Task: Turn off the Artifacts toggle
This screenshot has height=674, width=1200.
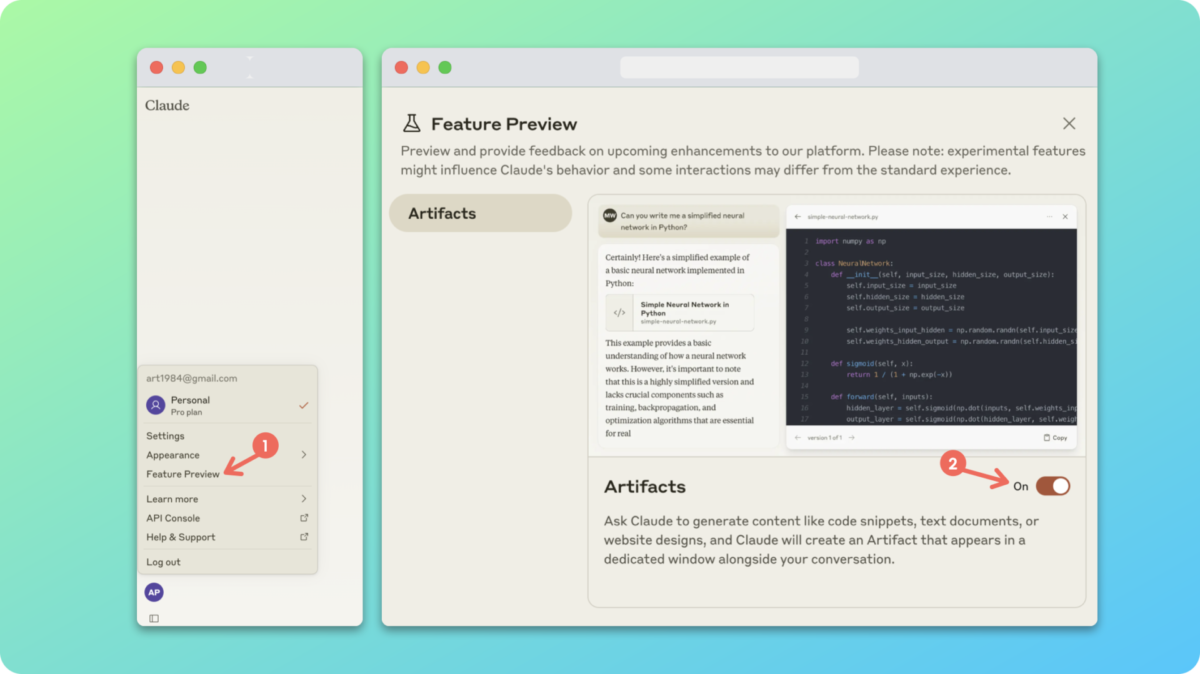Action: coord(1052,486)
